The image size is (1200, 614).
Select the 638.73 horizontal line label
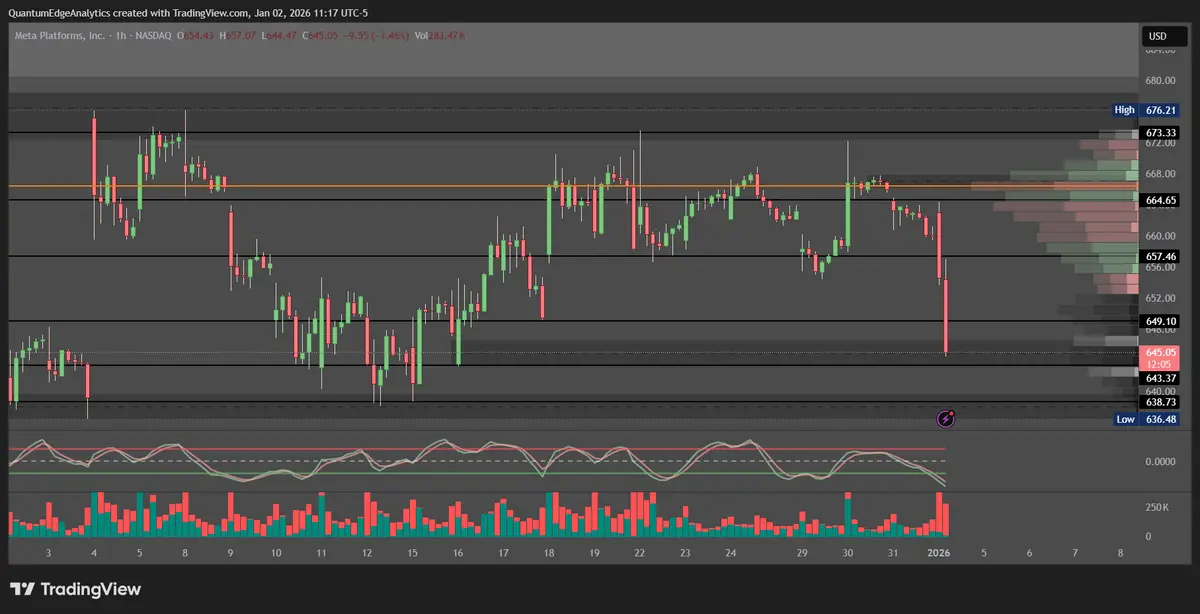(1160, 402)
